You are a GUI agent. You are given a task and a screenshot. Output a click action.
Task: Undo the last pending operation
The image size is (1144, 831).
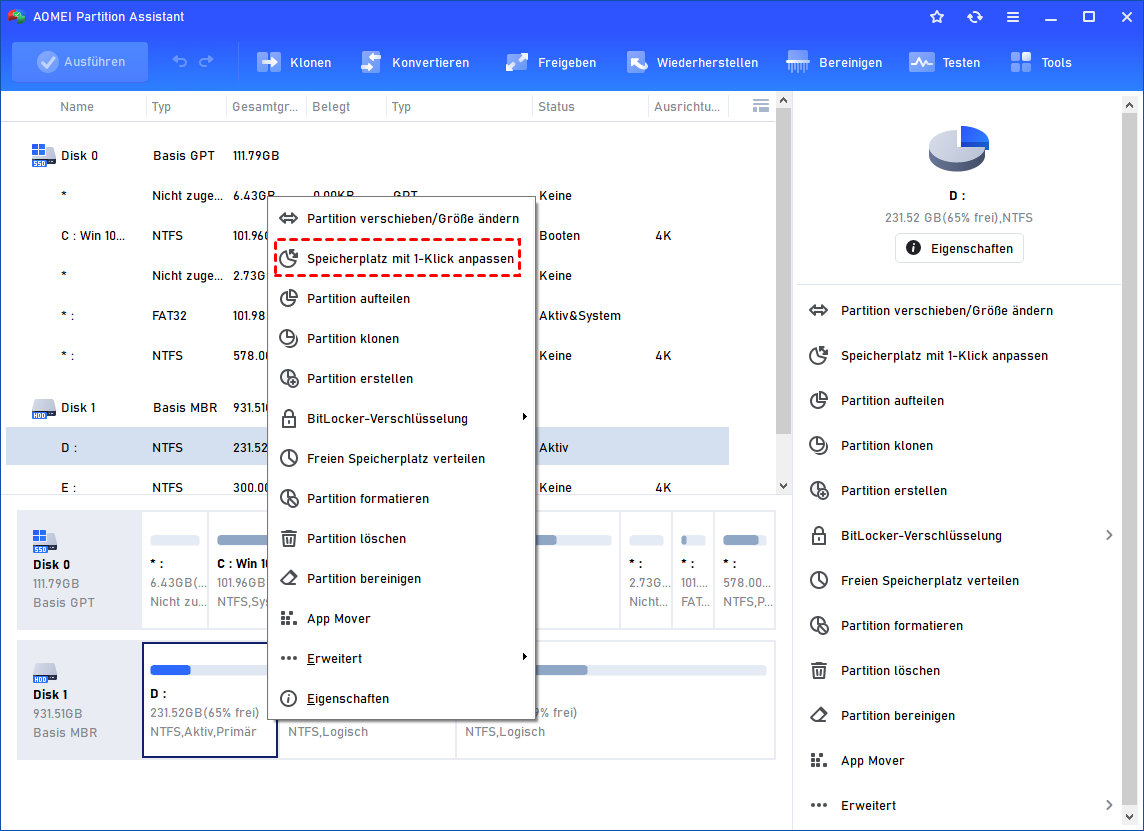(179, 62)
